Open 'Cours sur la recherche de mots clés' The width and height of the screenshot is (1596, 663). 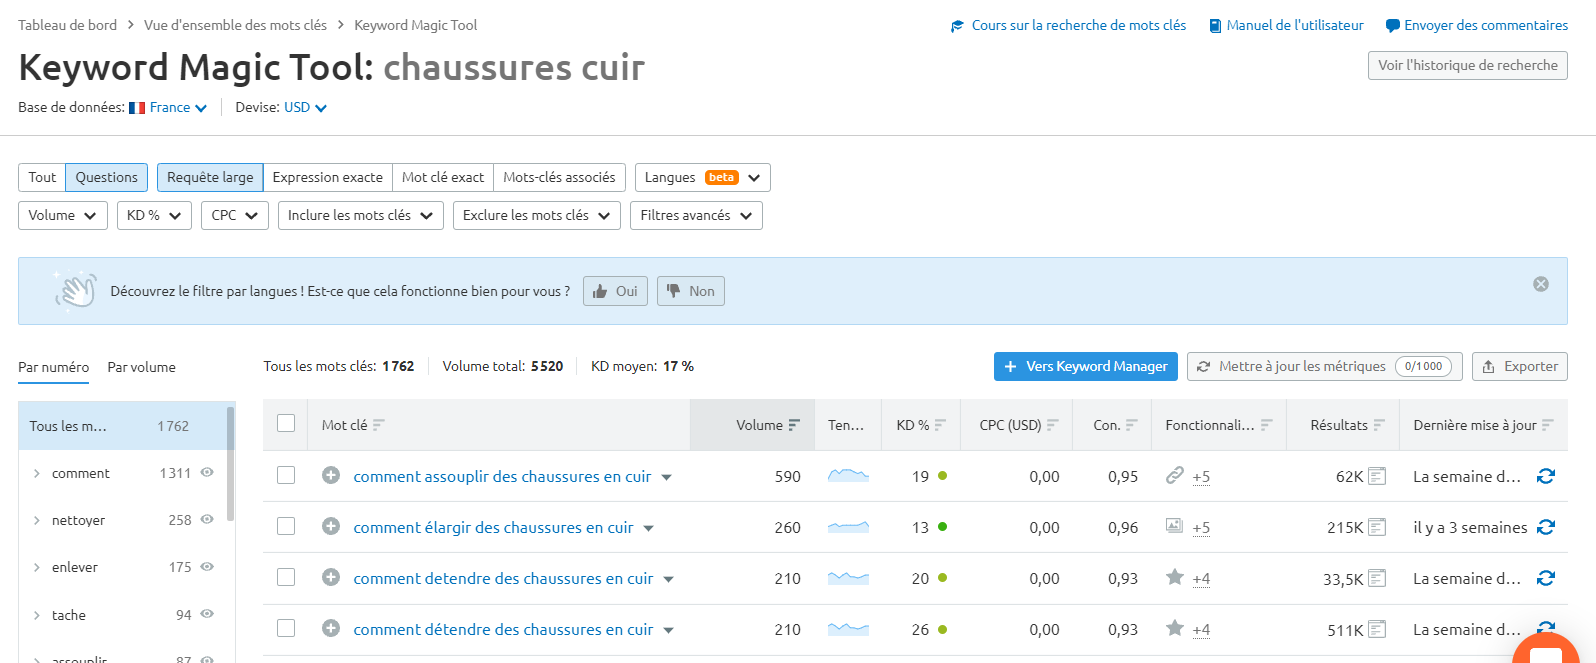tap(1068, 25)
